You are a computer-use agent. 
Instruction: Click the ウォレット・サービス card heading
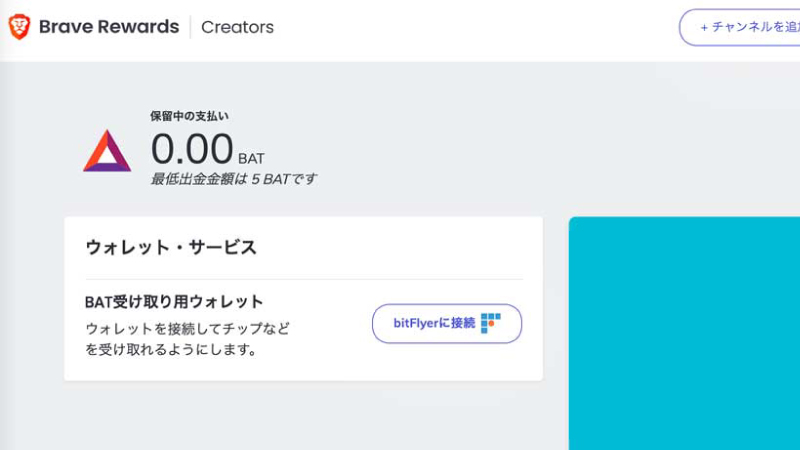tap(171, 247)
